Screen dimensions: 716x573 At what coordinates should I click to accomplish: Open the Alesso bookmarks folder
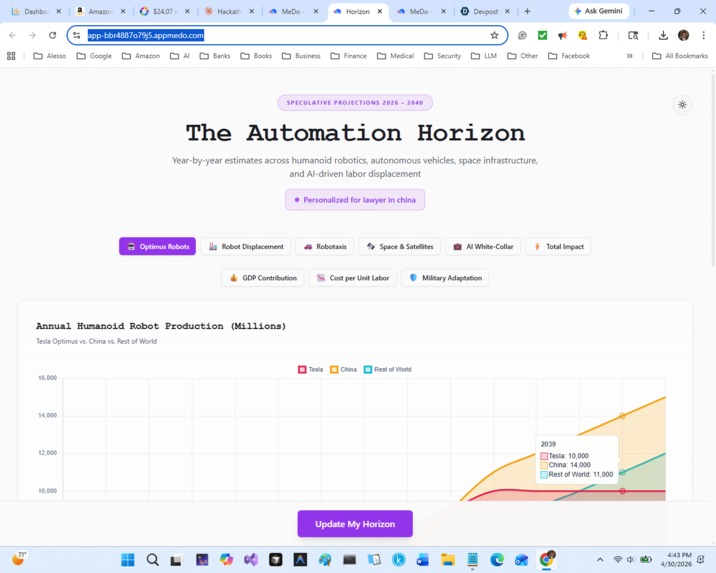[x=50, y=56]
